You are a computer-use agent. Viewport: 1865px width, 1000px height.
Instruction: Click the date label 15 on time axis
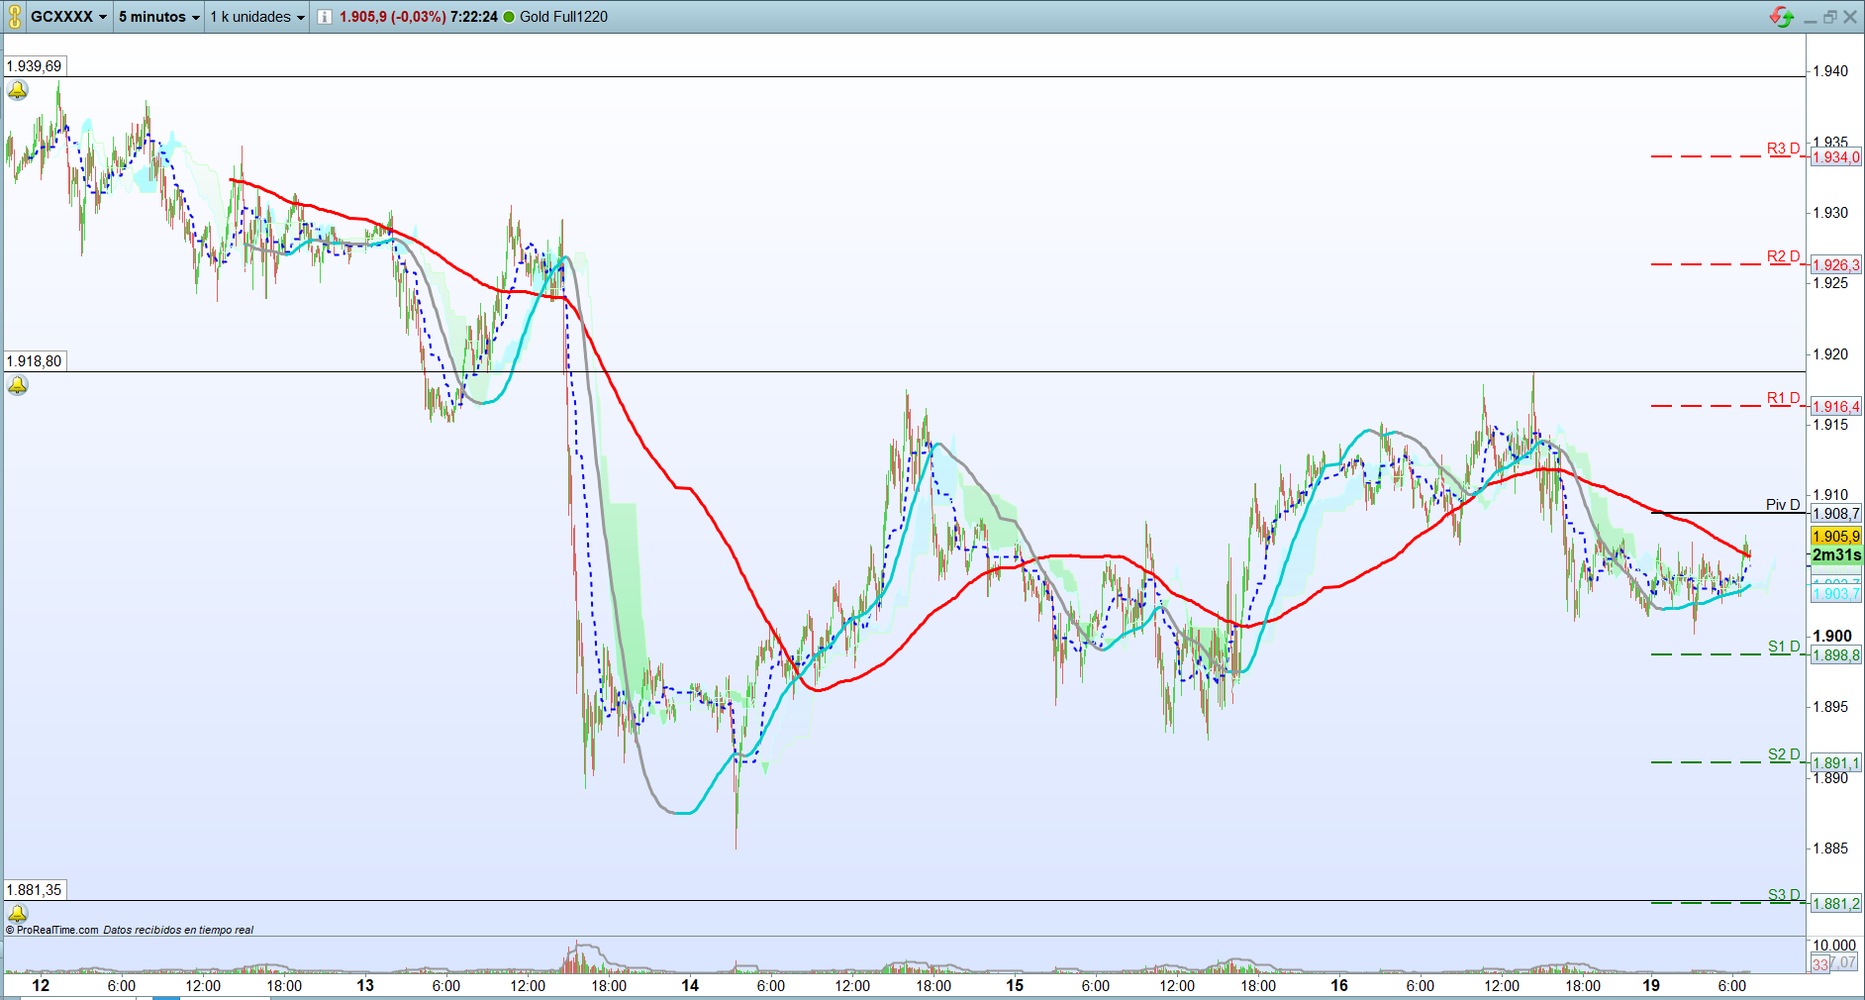(x=1015, y=985)
